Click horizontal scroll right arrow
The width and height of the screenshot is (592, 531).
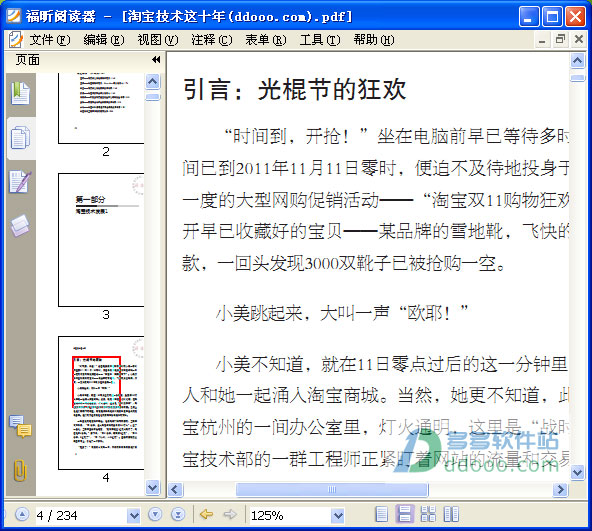560,489
